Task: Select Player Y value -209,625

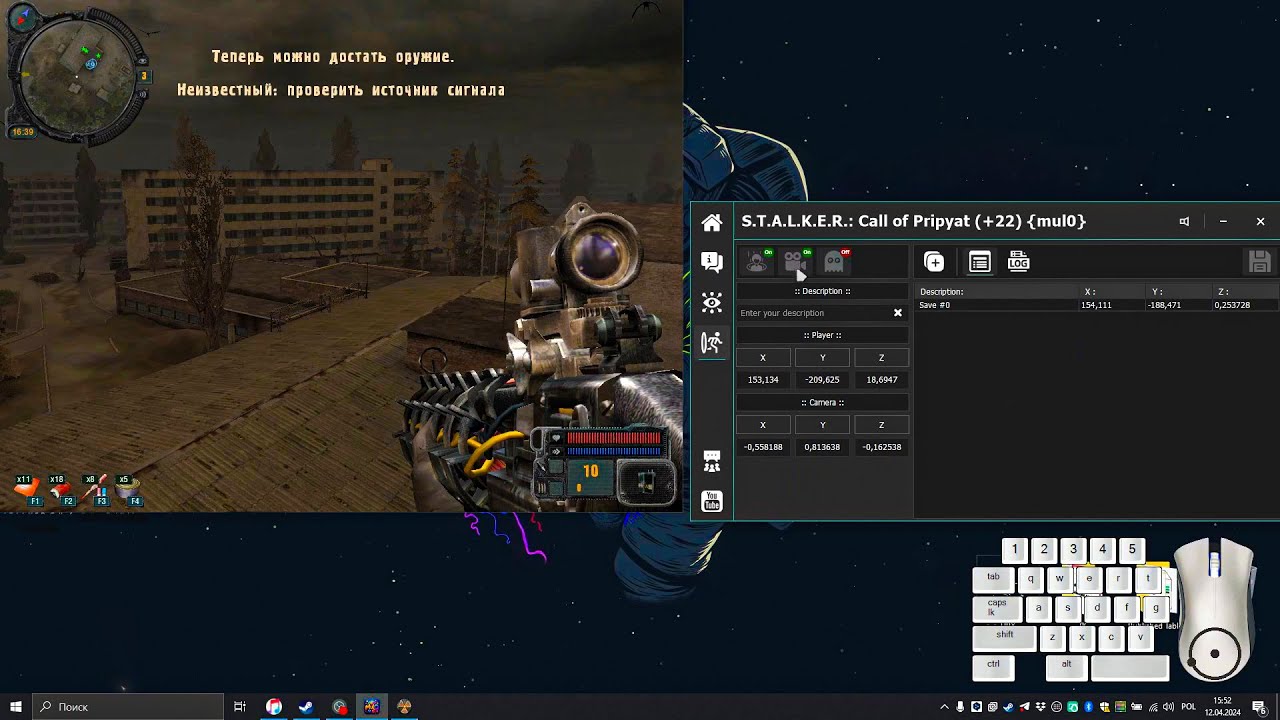Action: [x=822, y=380]
